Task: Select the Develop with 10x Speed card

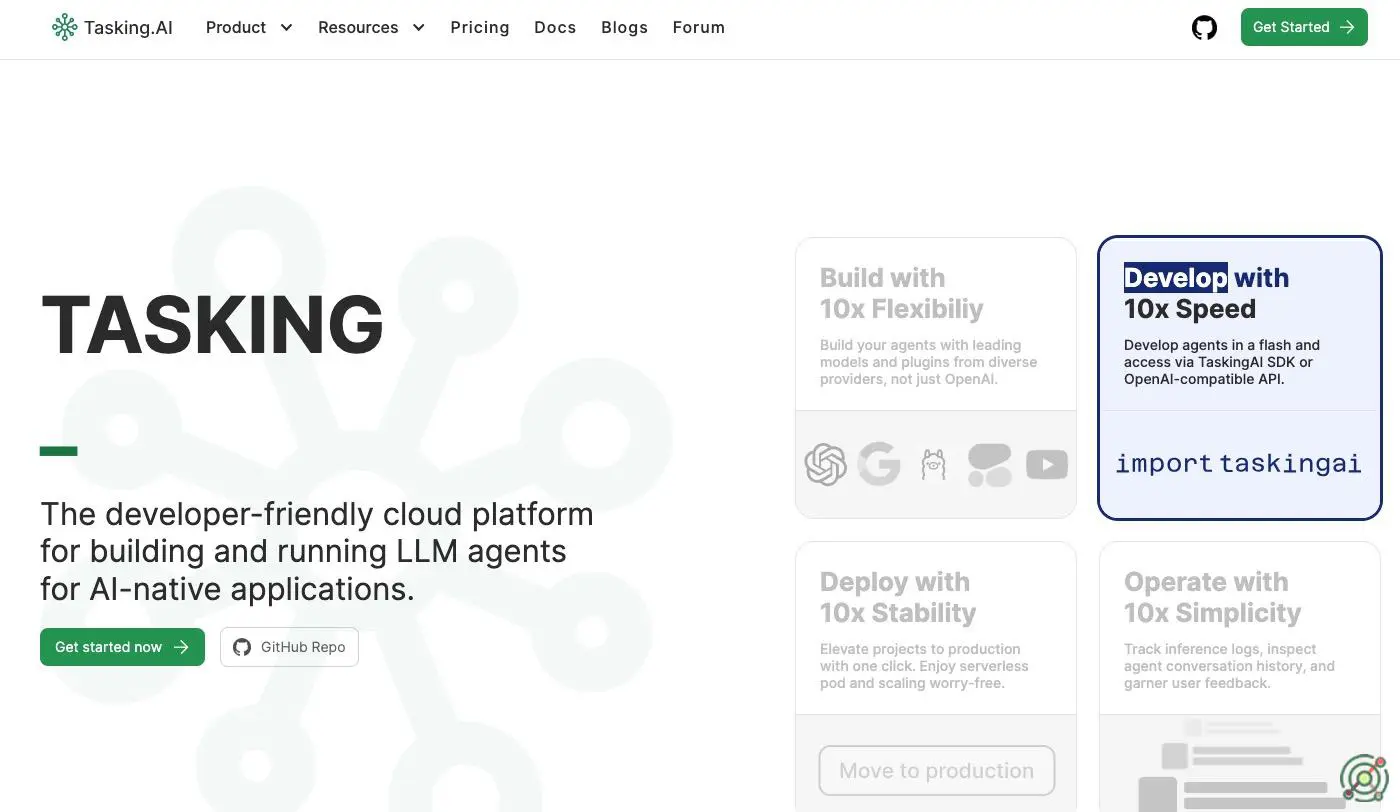Action: (1240, 378)
